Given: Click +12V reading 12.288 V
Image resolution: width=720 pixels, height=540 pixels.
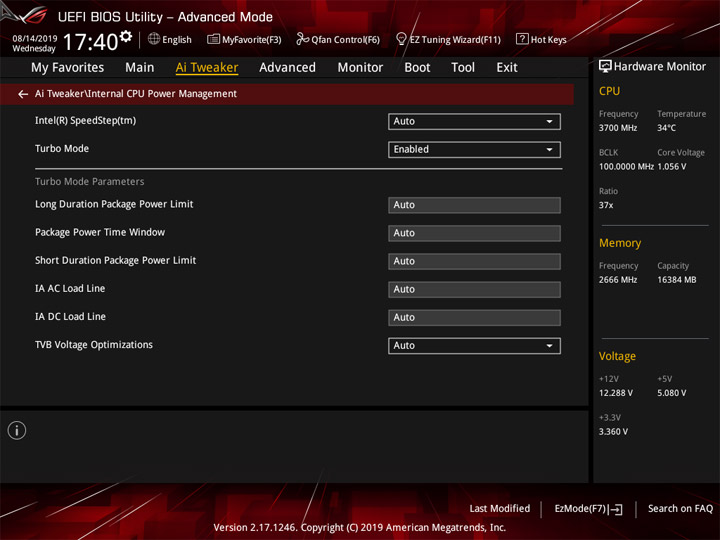Looking at the screenshot, I should [616, 393].
